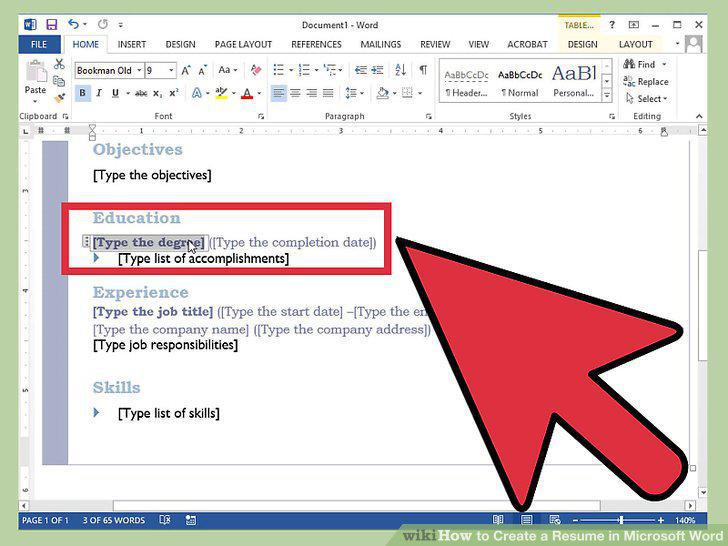Image resolution: width=728 pixels, height=546 pixels.
Task: Click the Replace button in Editing
Action: tap(646, 82)
